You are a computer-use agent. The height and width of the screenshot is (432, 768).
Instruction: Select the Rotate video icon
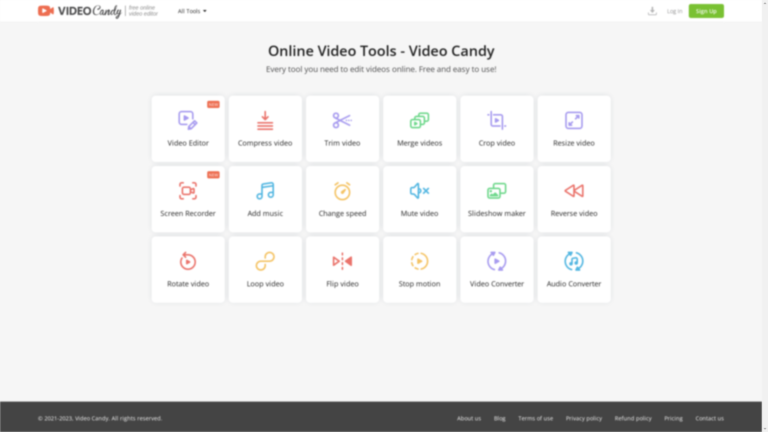(x=188, y=261)
